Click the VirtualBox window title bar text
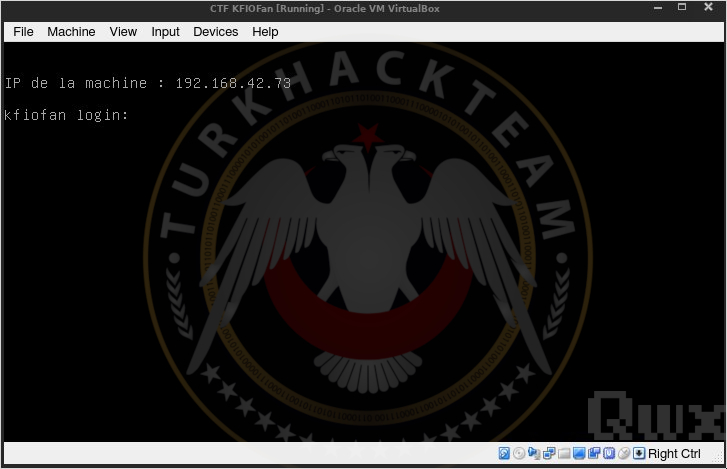The width and height of the screenshot is (727, 469). point(325,8)
